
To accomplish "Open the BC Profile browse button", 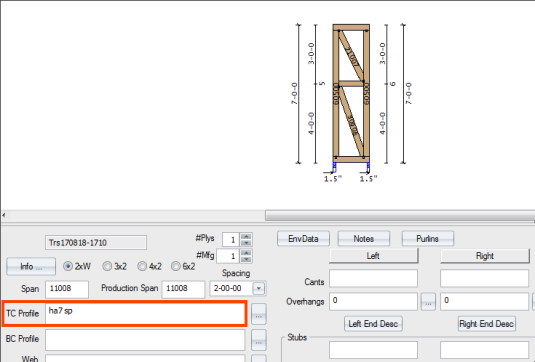I will 259,340.
